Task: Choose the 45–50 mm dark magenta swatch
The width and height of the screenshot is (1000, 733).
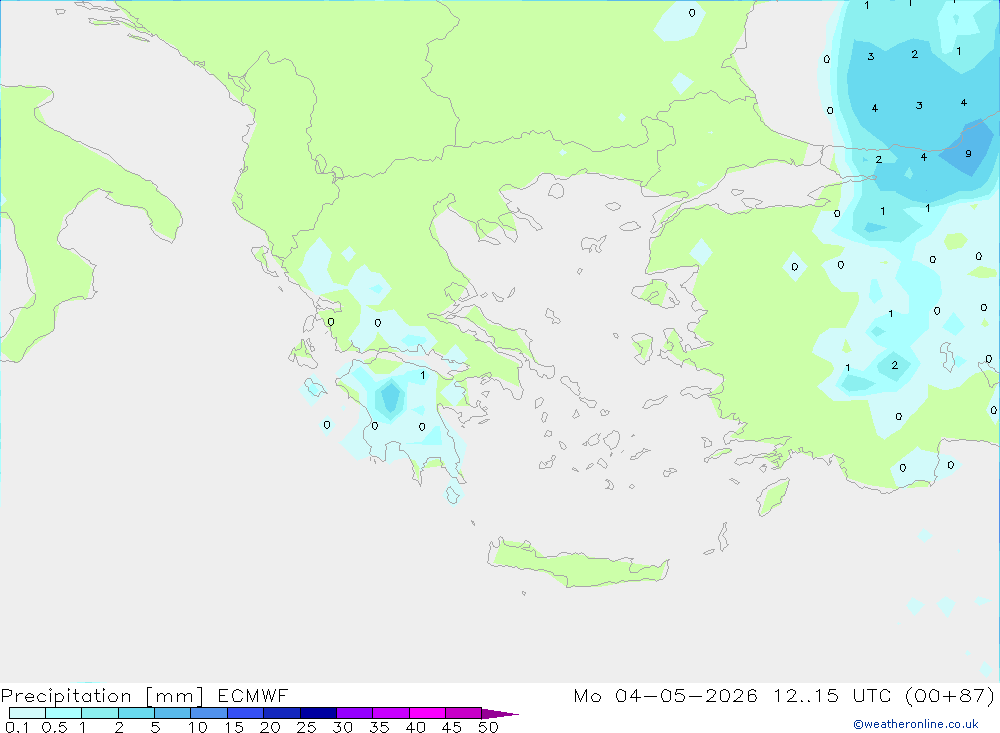Action: [x=464, y=713]
